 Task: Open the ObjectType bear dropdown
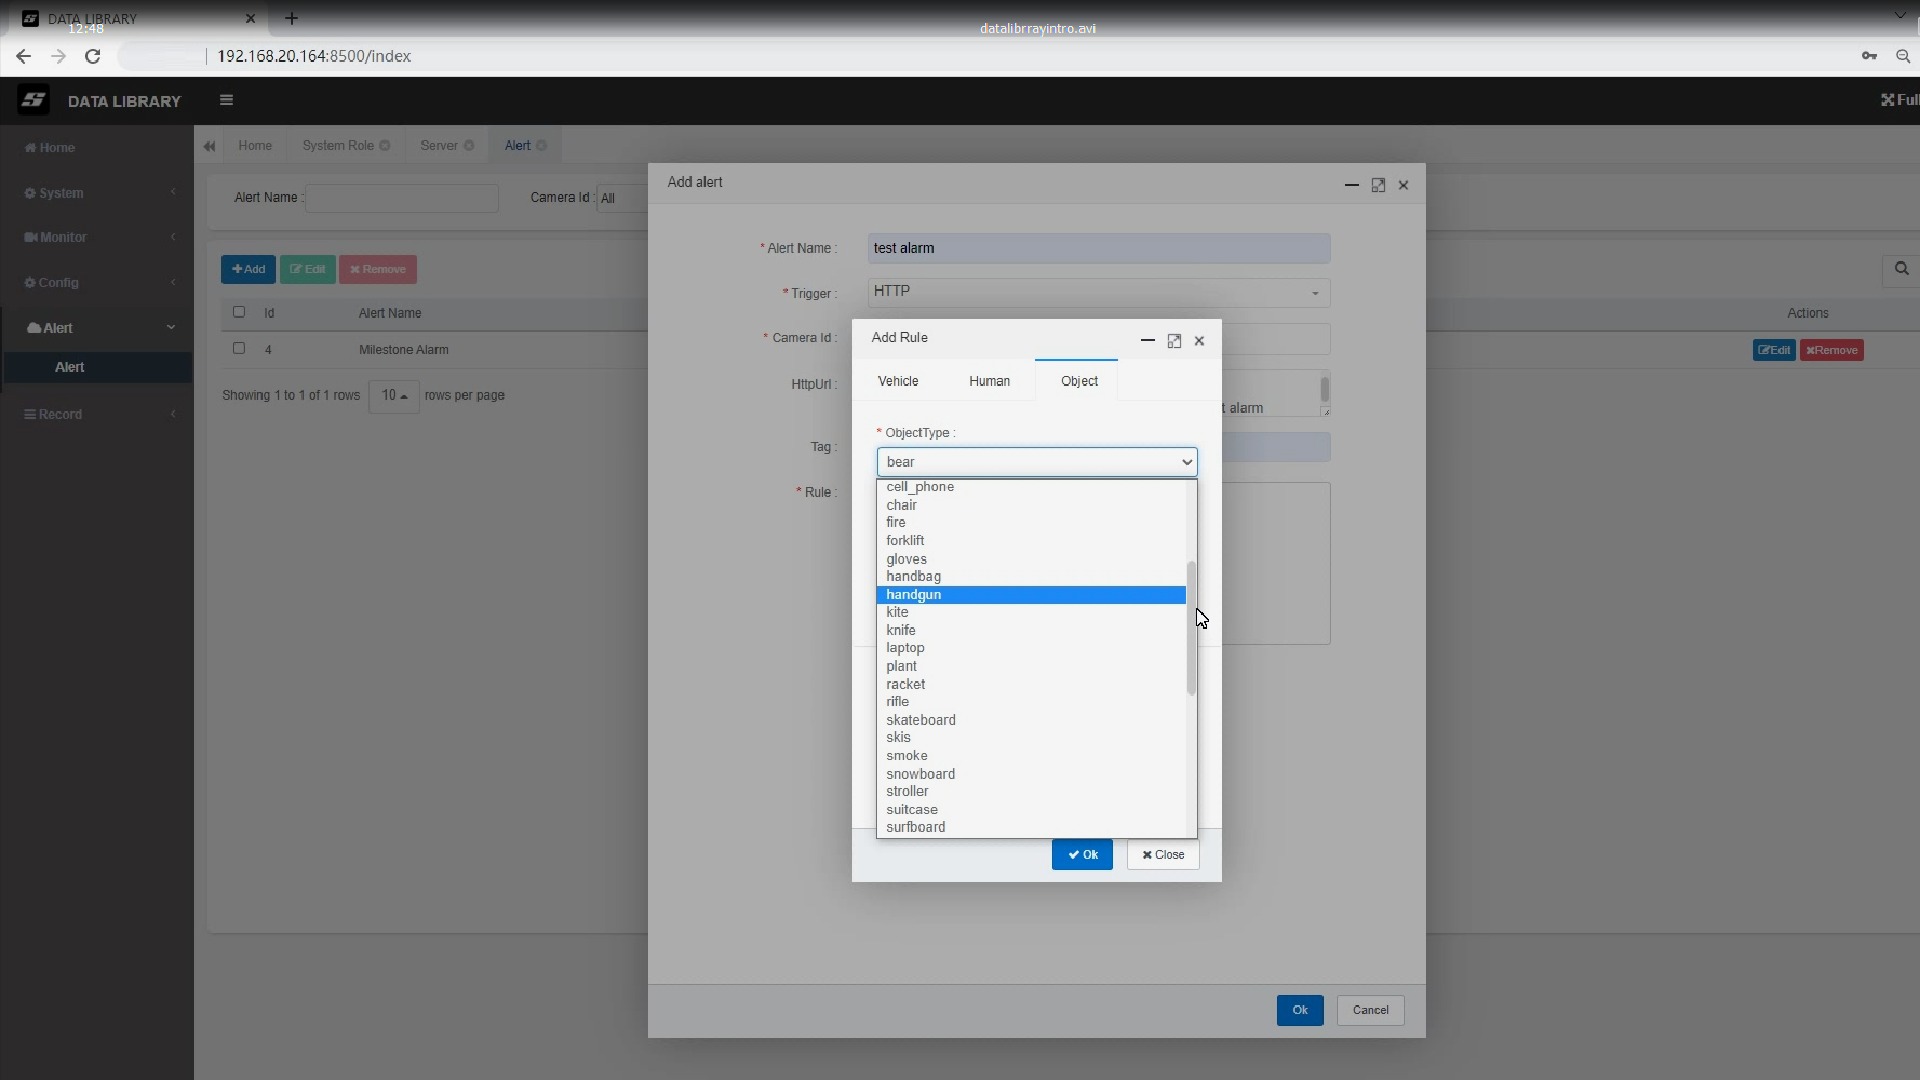[x=1037, y=462]
